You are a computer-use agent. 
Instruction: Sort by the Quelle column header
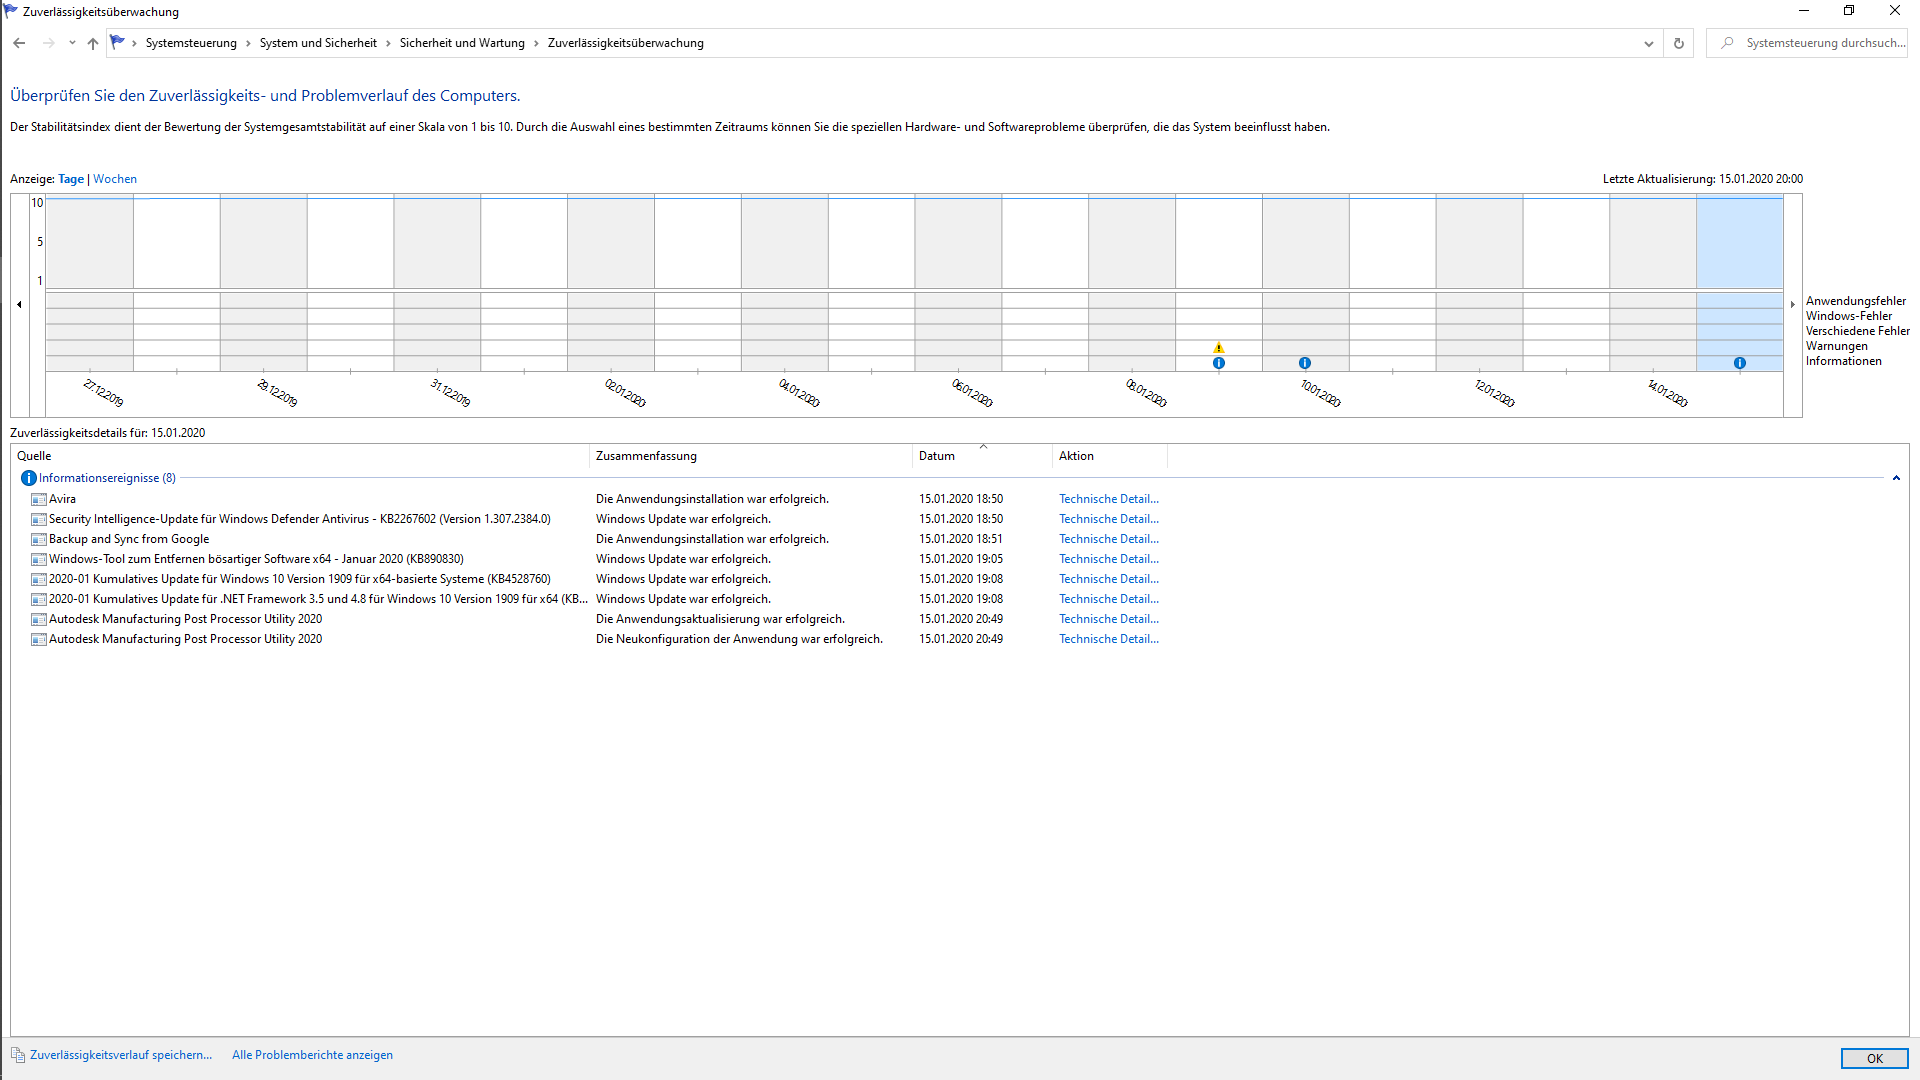click(x=300, y=456)
